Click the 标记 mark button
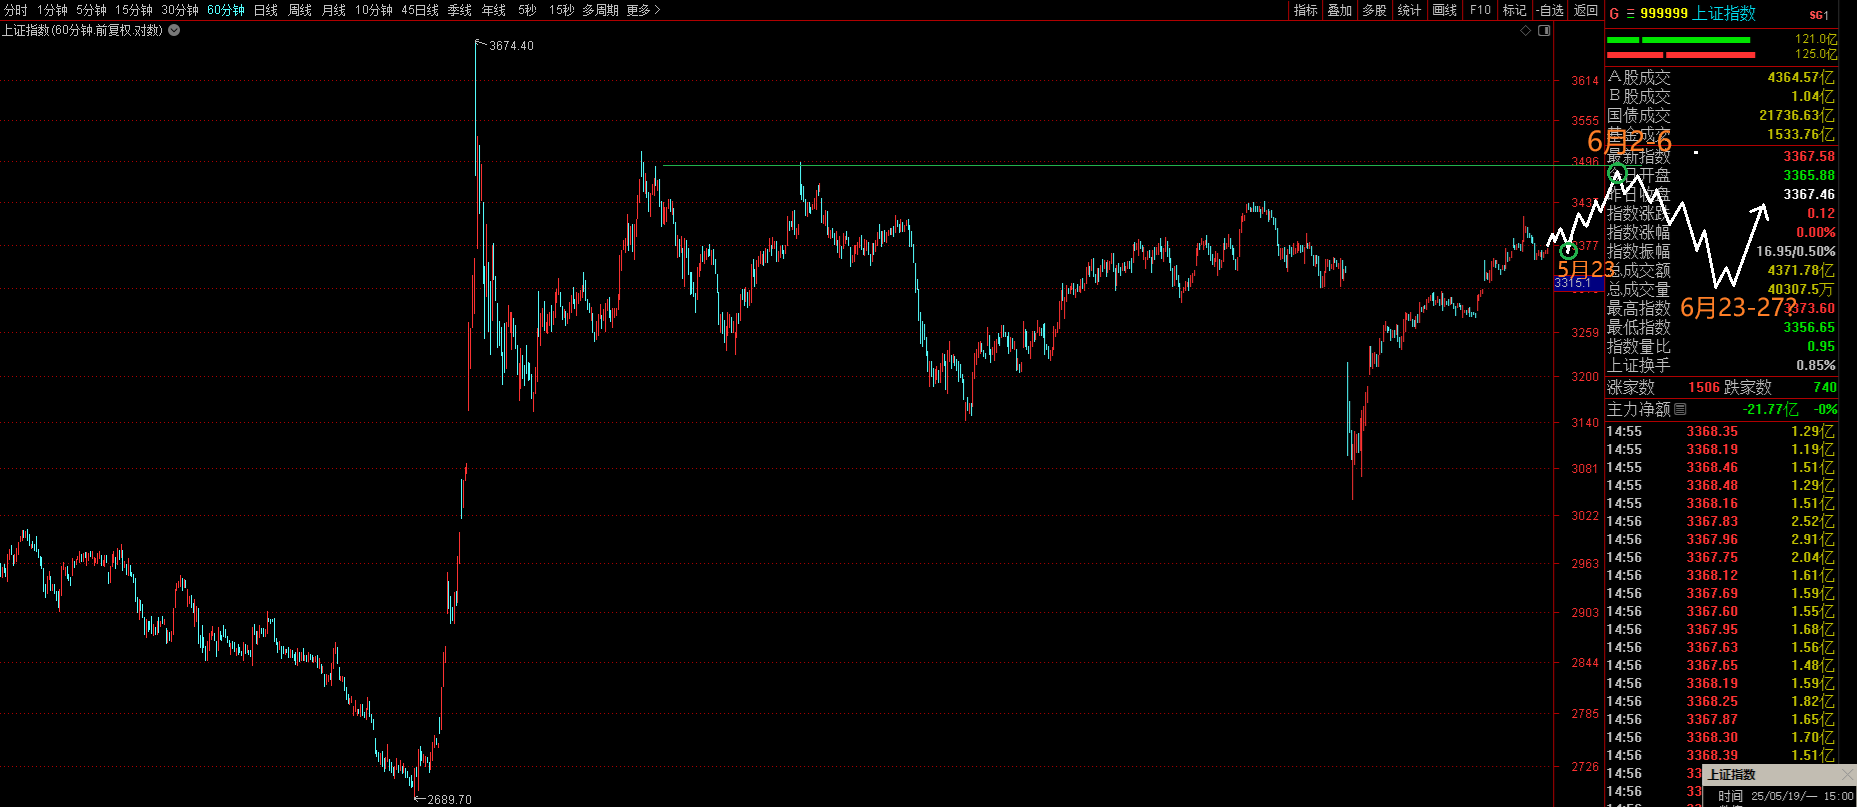Screen dimensions: 1857x807 pyautogui.click(x=1515, y=10)
